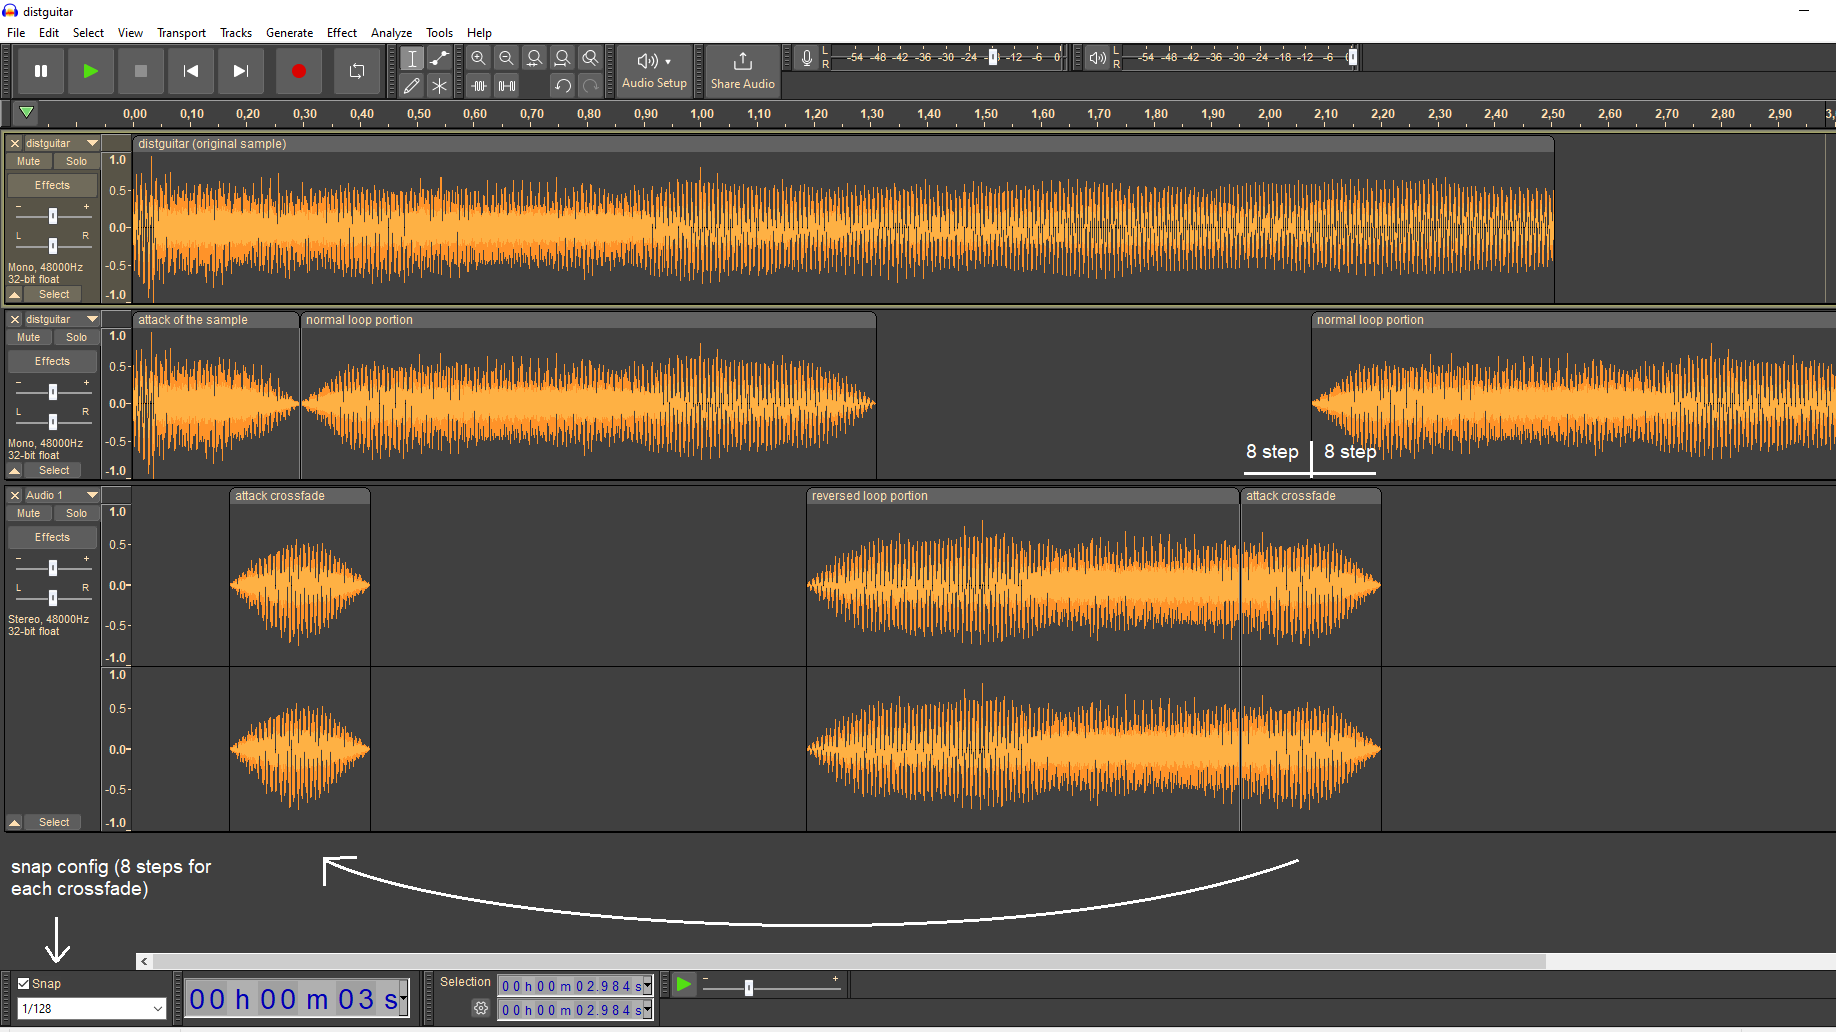The height and width of the screenshot is (1032, 1836).
Task: Solo the Audio 1 track
Action: pyautogui.click(x=76, y=513)
